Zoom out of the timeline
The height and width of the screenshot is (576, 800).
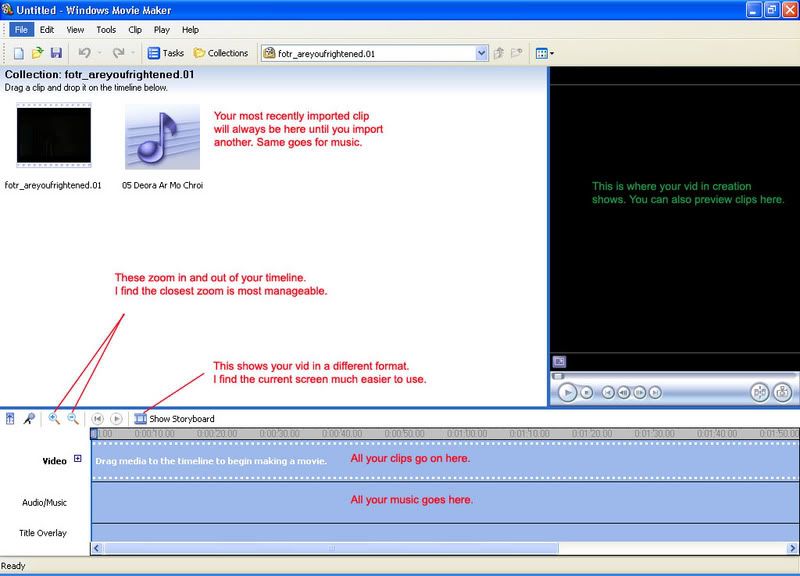(73, 419)
